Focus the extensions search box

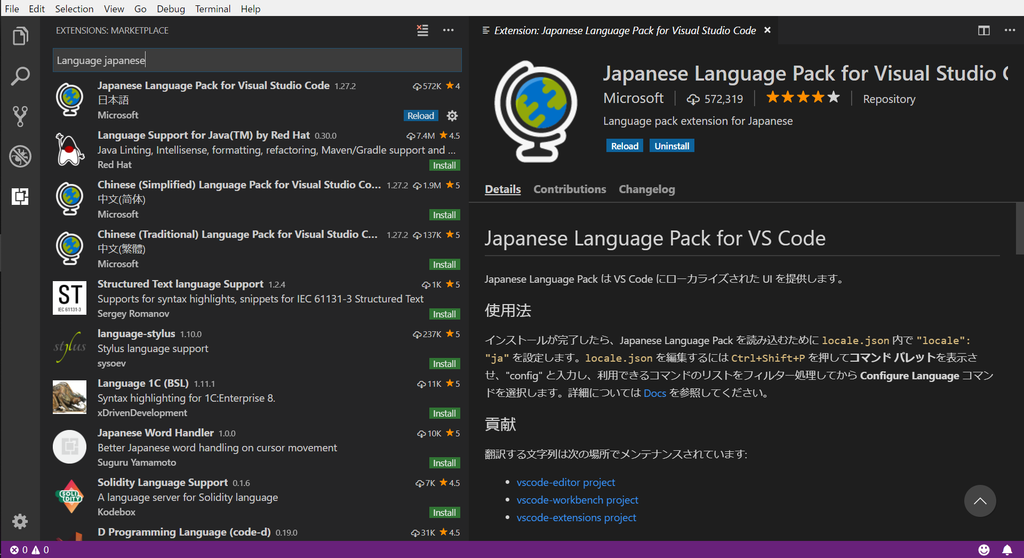[x=257, y=60]
